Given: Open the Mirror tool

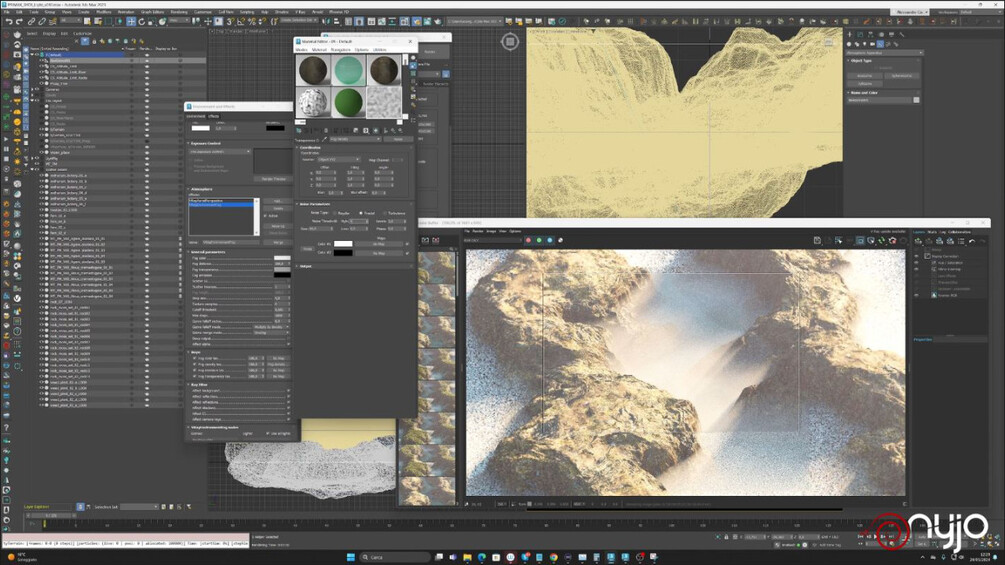Looking at the screenshot, I should pos(326,21).
